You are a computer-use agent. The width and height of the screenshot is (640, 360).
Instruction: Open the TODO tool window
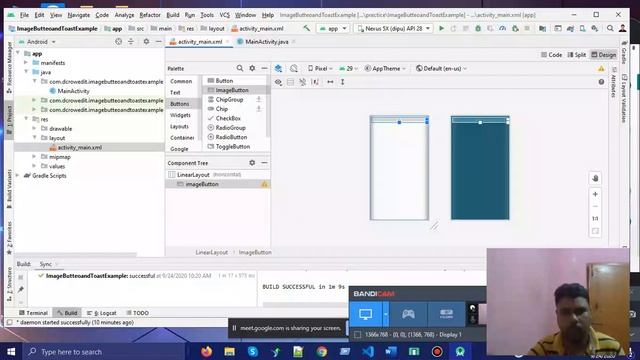[138, 313]
